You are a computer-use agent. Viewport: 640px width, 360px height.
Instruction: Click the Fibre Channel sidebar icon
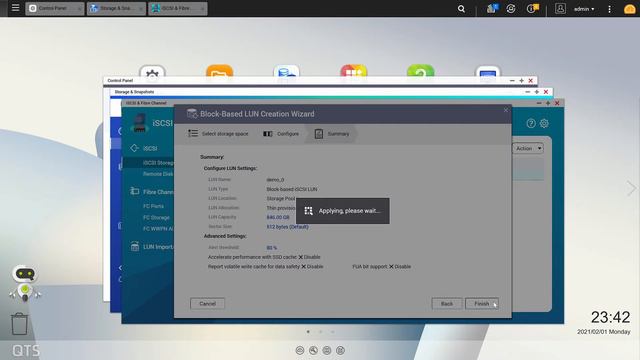pos(134,191)
